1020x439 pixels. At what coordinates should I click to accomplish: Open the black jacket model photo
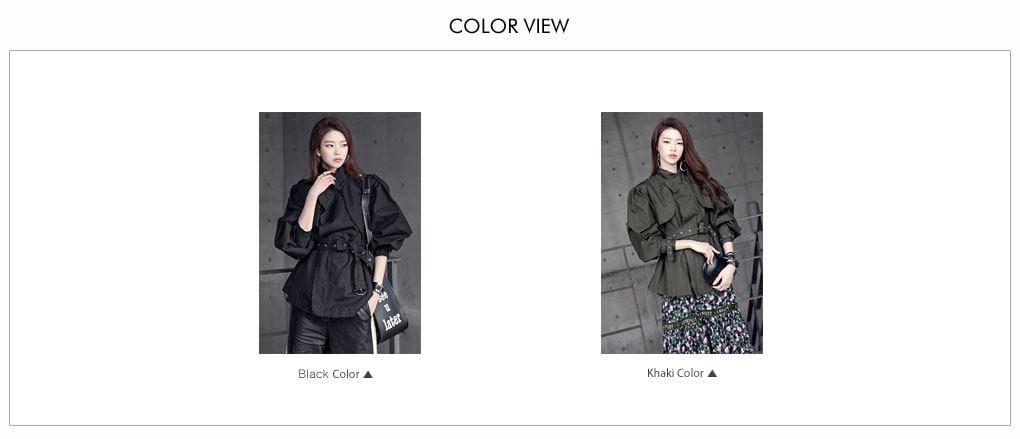click(340, 233)
